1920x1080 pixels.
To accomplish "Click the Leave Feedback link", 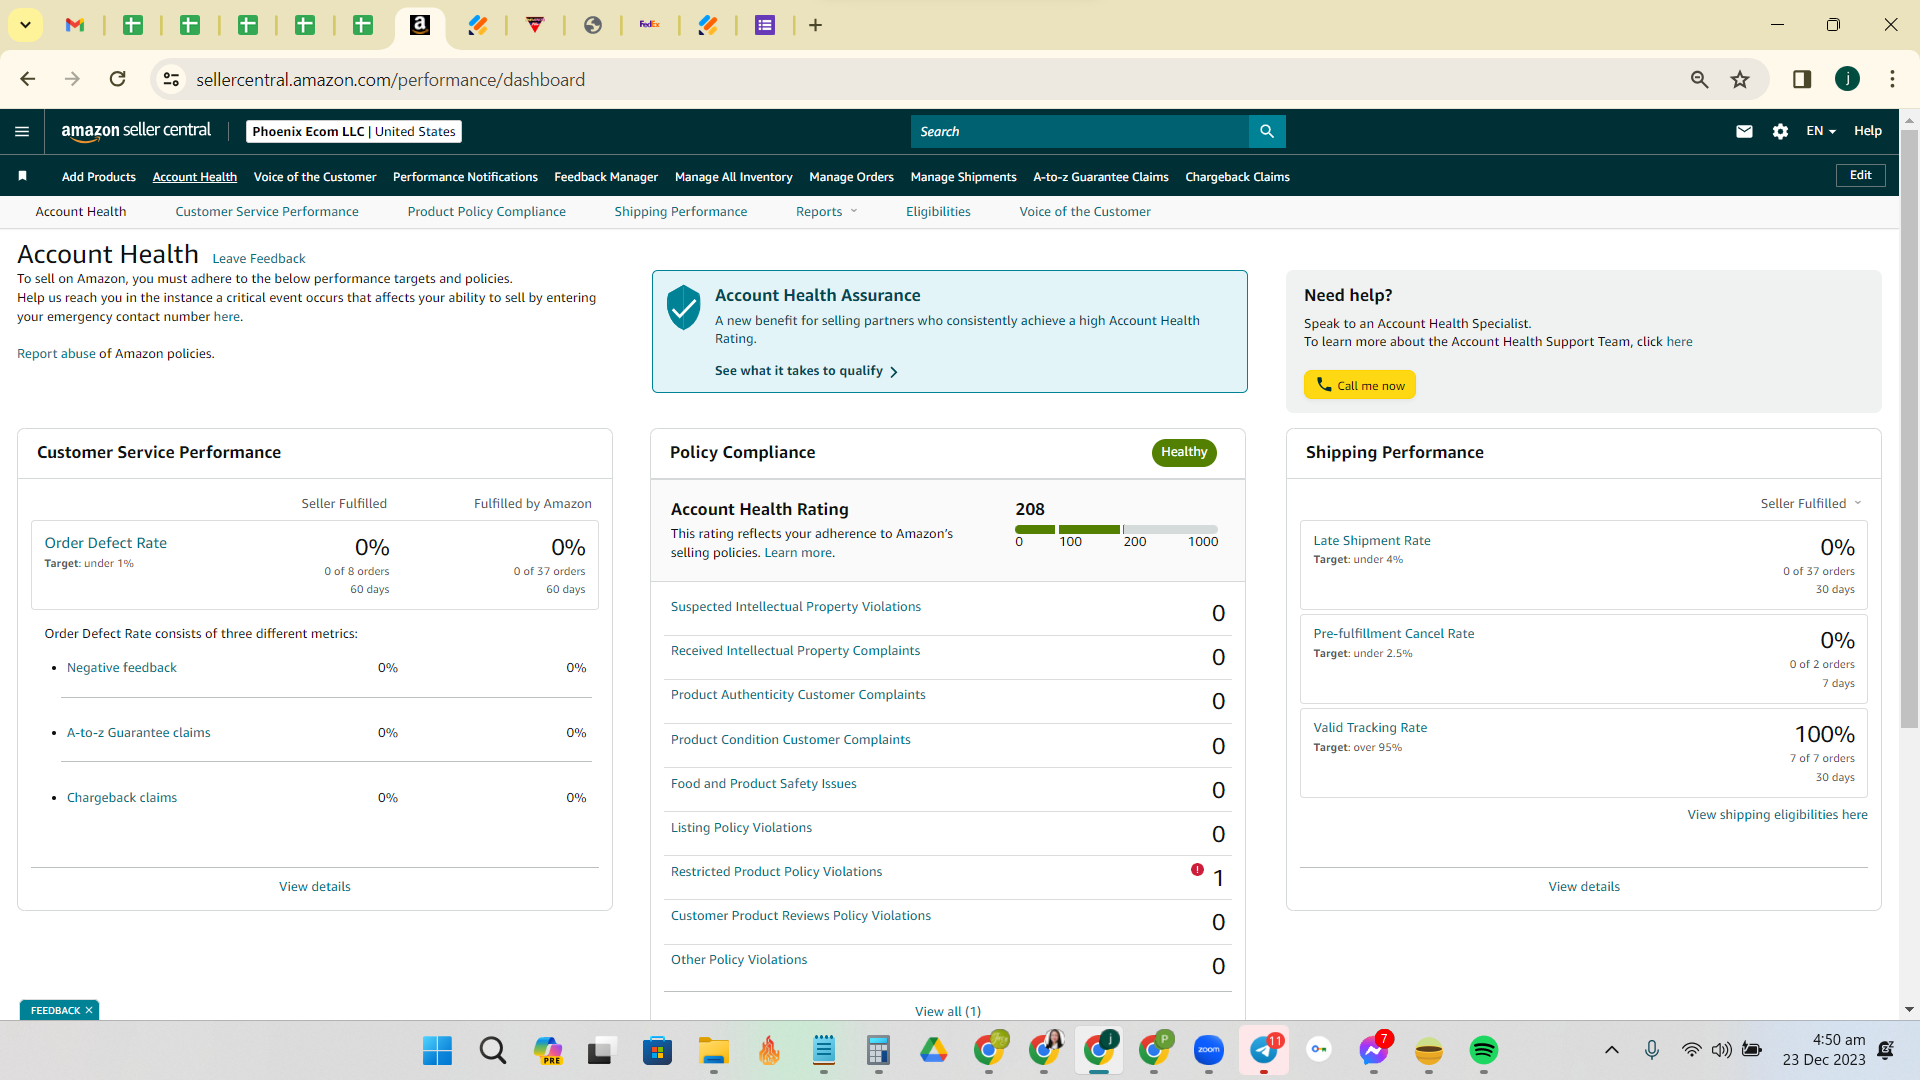I will [259, 258].
